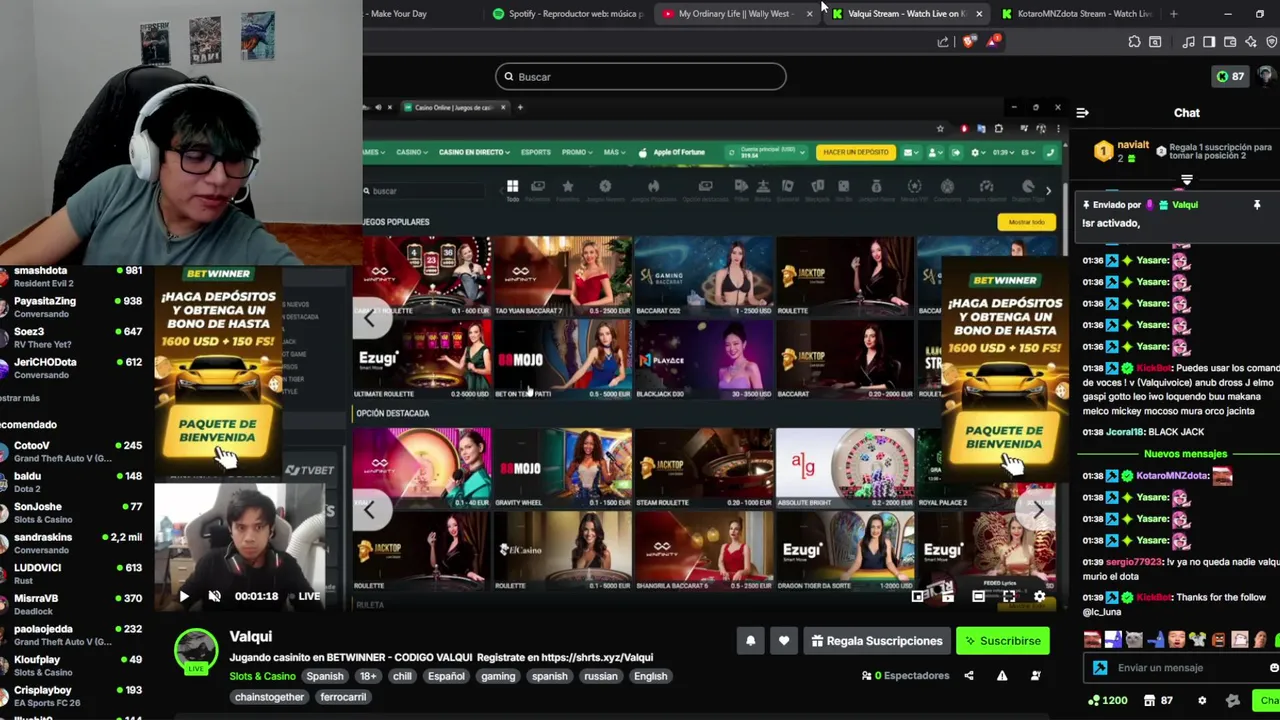Play the Valqui stream with the play button

[x=184, y=596]
